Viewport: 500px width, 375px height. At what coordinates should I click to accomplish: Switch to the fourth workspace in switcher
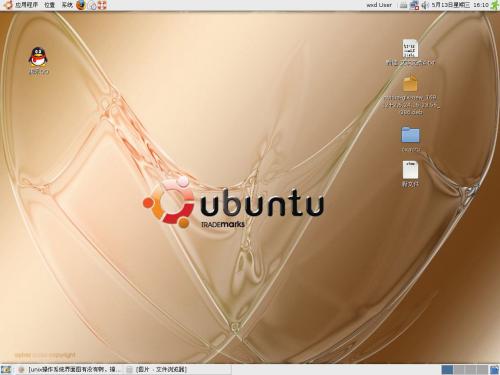click(x=482, y=369)
